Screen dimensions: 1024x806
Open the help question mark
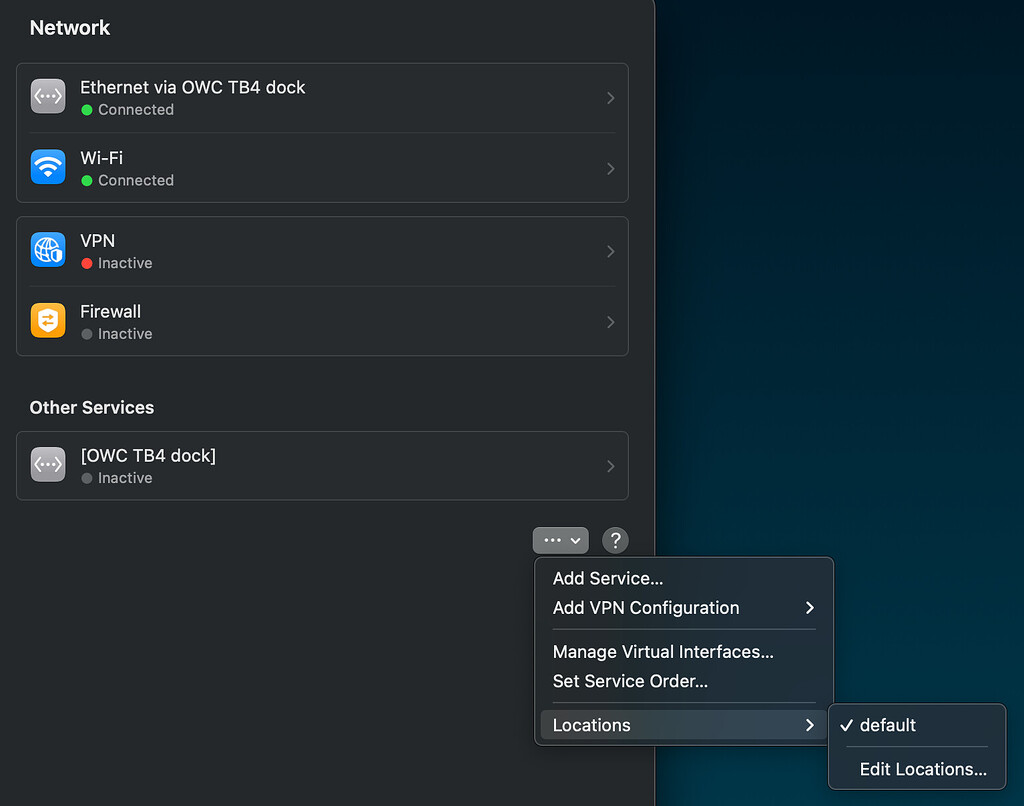pos(615,540)
